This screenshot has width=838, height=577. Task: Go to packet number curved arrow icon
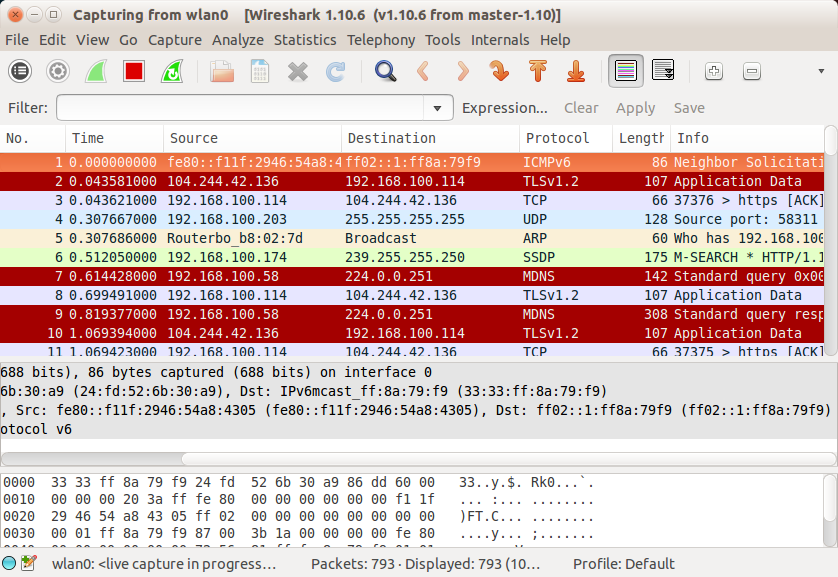point(499,71)
